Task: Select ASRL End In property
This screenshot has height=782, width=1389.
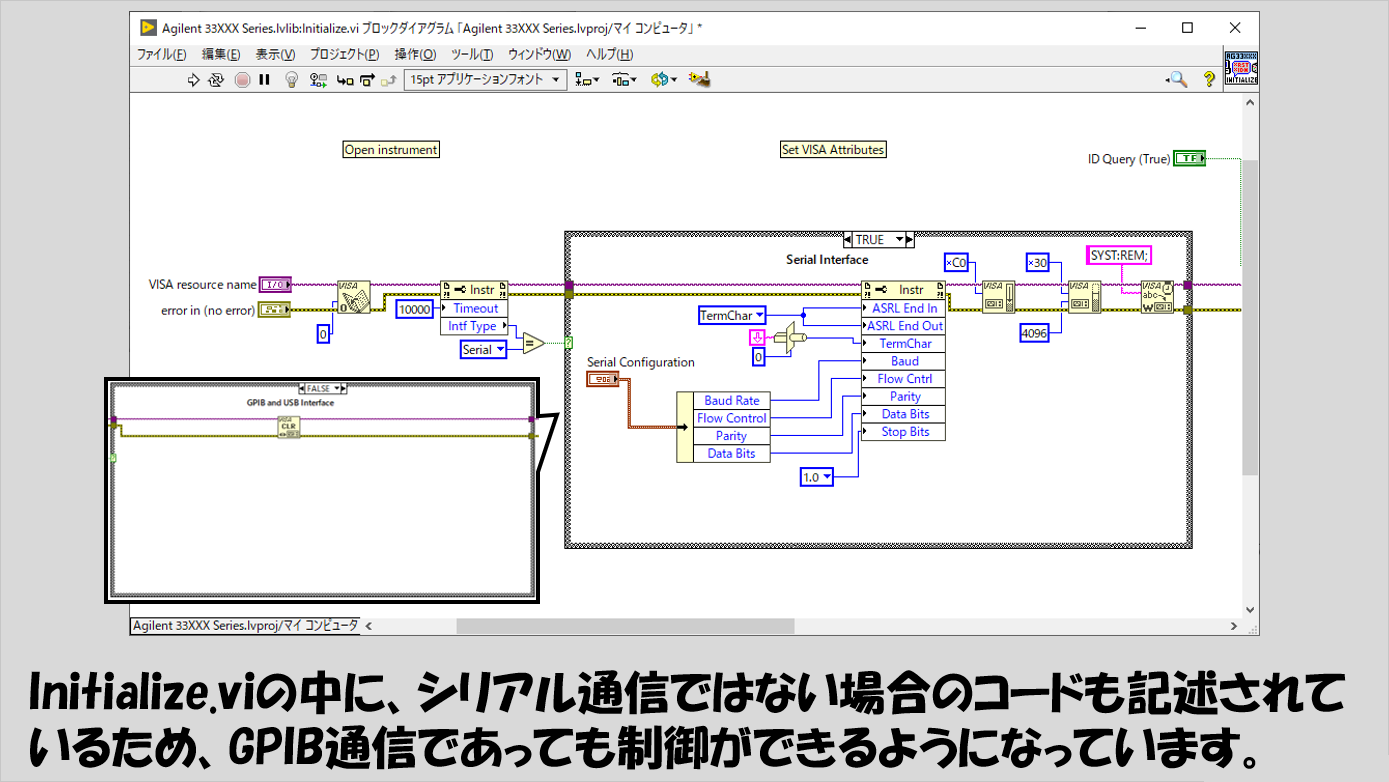Action: (903, 308)
